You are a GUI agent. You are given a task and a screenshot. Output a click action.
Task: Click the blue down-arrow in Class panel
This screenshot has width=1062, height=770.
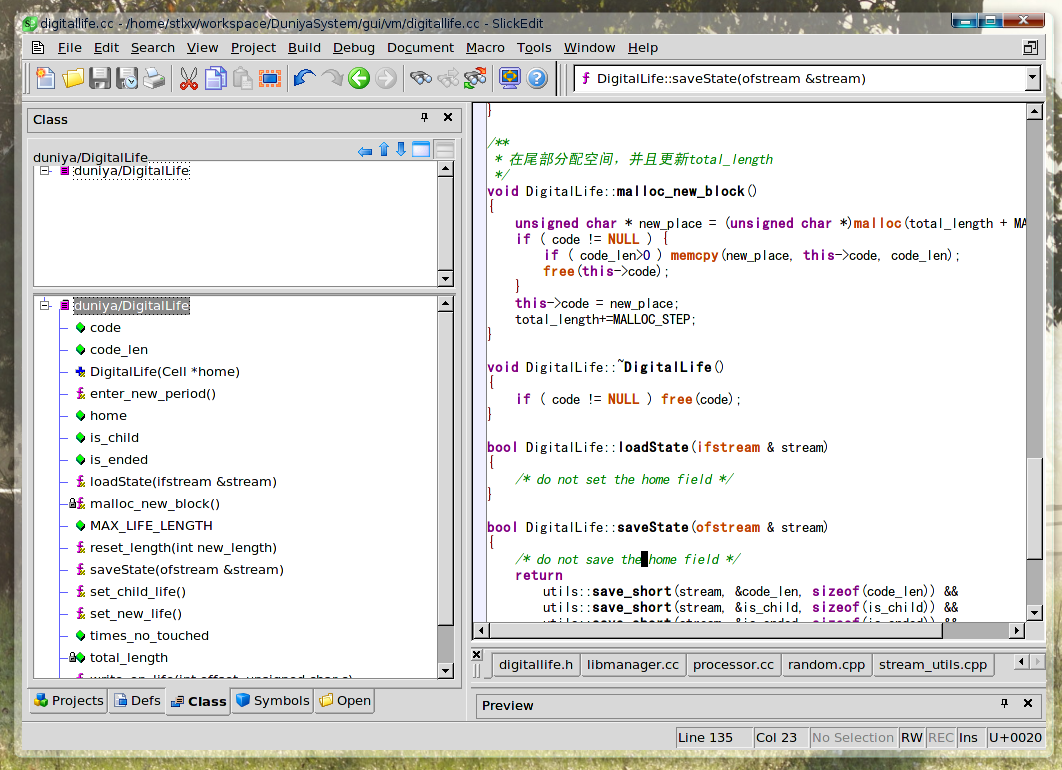pos(401,150)
